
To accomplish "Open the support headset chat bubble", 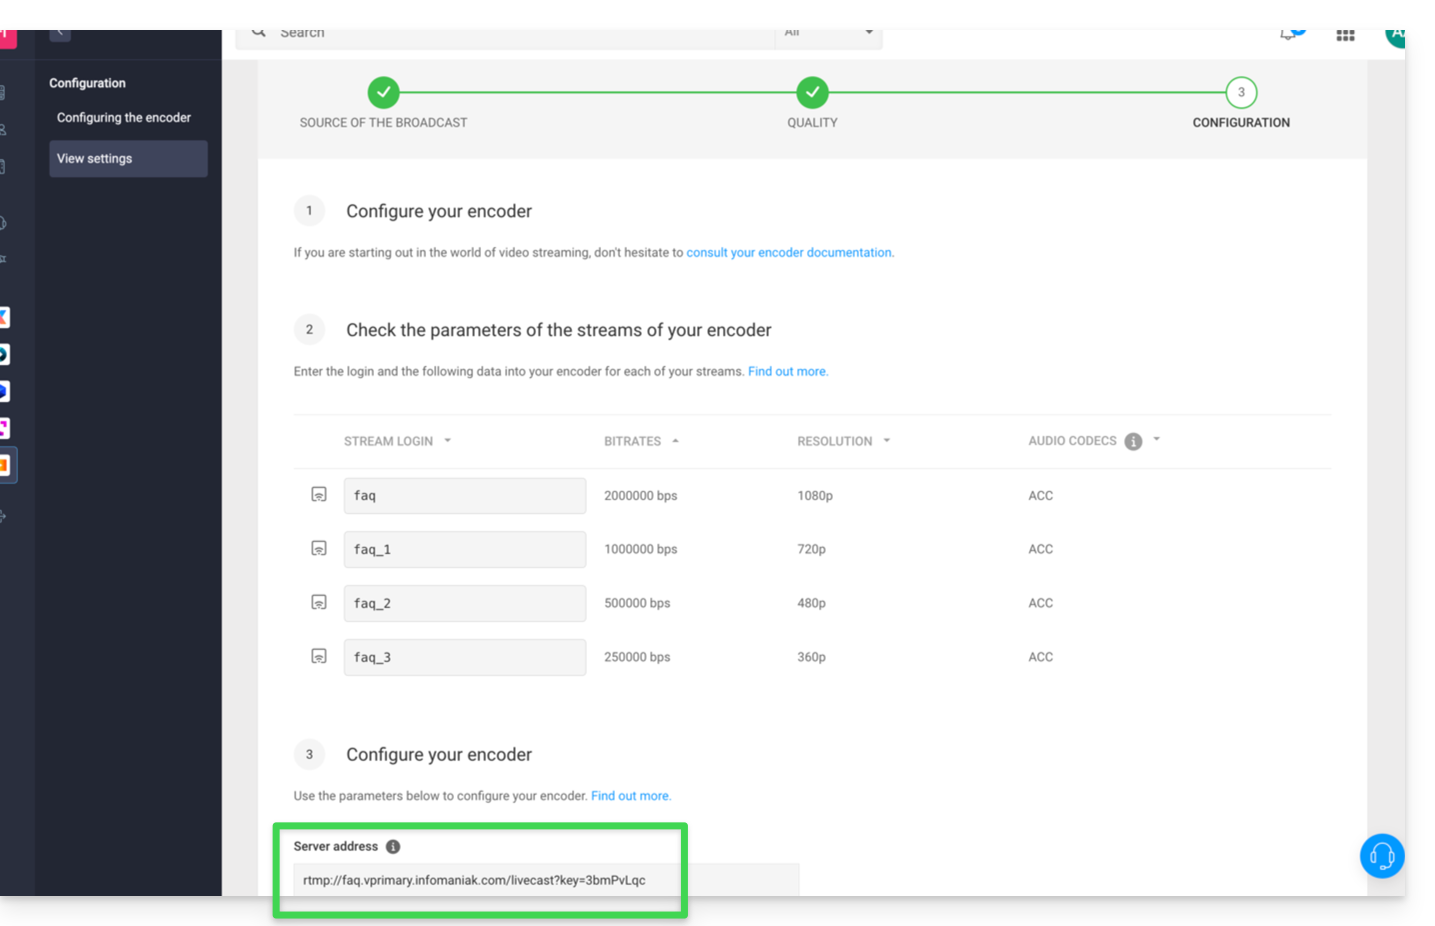I will click(x=1382, y=856).
